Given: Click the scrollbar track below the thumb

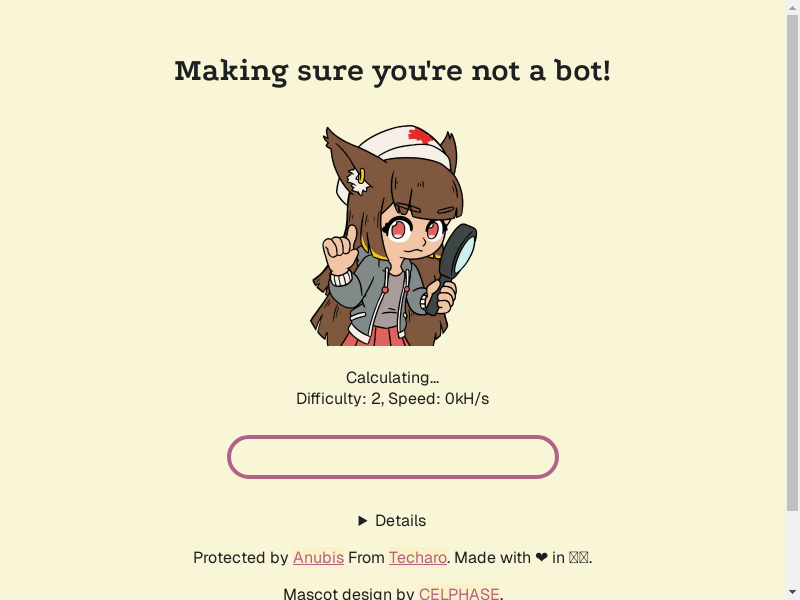Looking at the screenshot, I should tap(792, 554).
